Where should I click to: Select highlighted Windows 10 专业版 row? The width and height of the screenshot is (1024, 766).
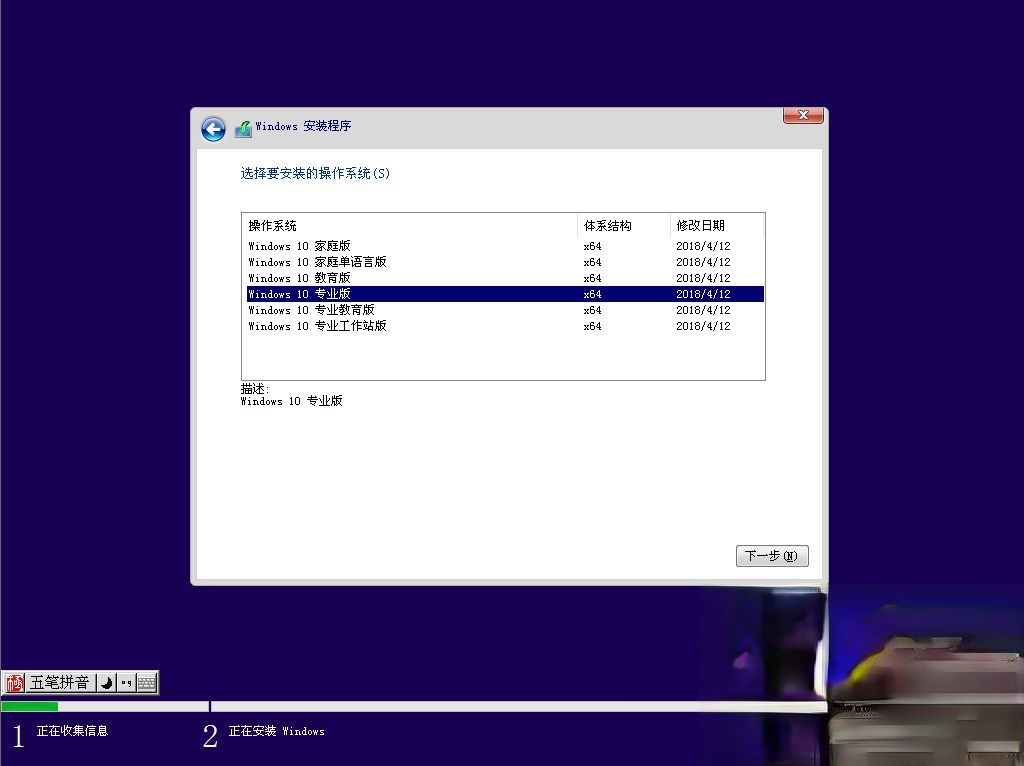tap(505, 294)
